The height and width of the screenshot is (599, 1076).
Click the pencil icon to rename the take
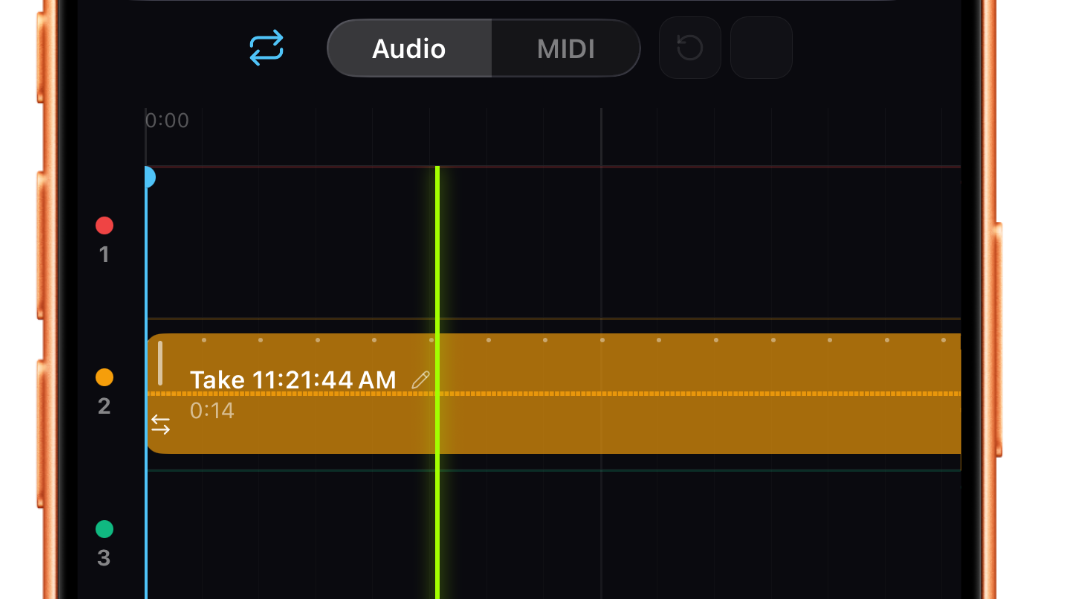tap(421, 380)
